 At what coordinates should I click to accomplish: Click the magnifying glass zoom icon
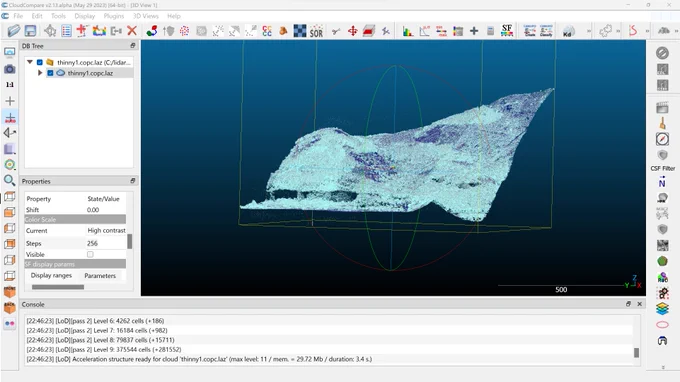(x=10, y=180)
